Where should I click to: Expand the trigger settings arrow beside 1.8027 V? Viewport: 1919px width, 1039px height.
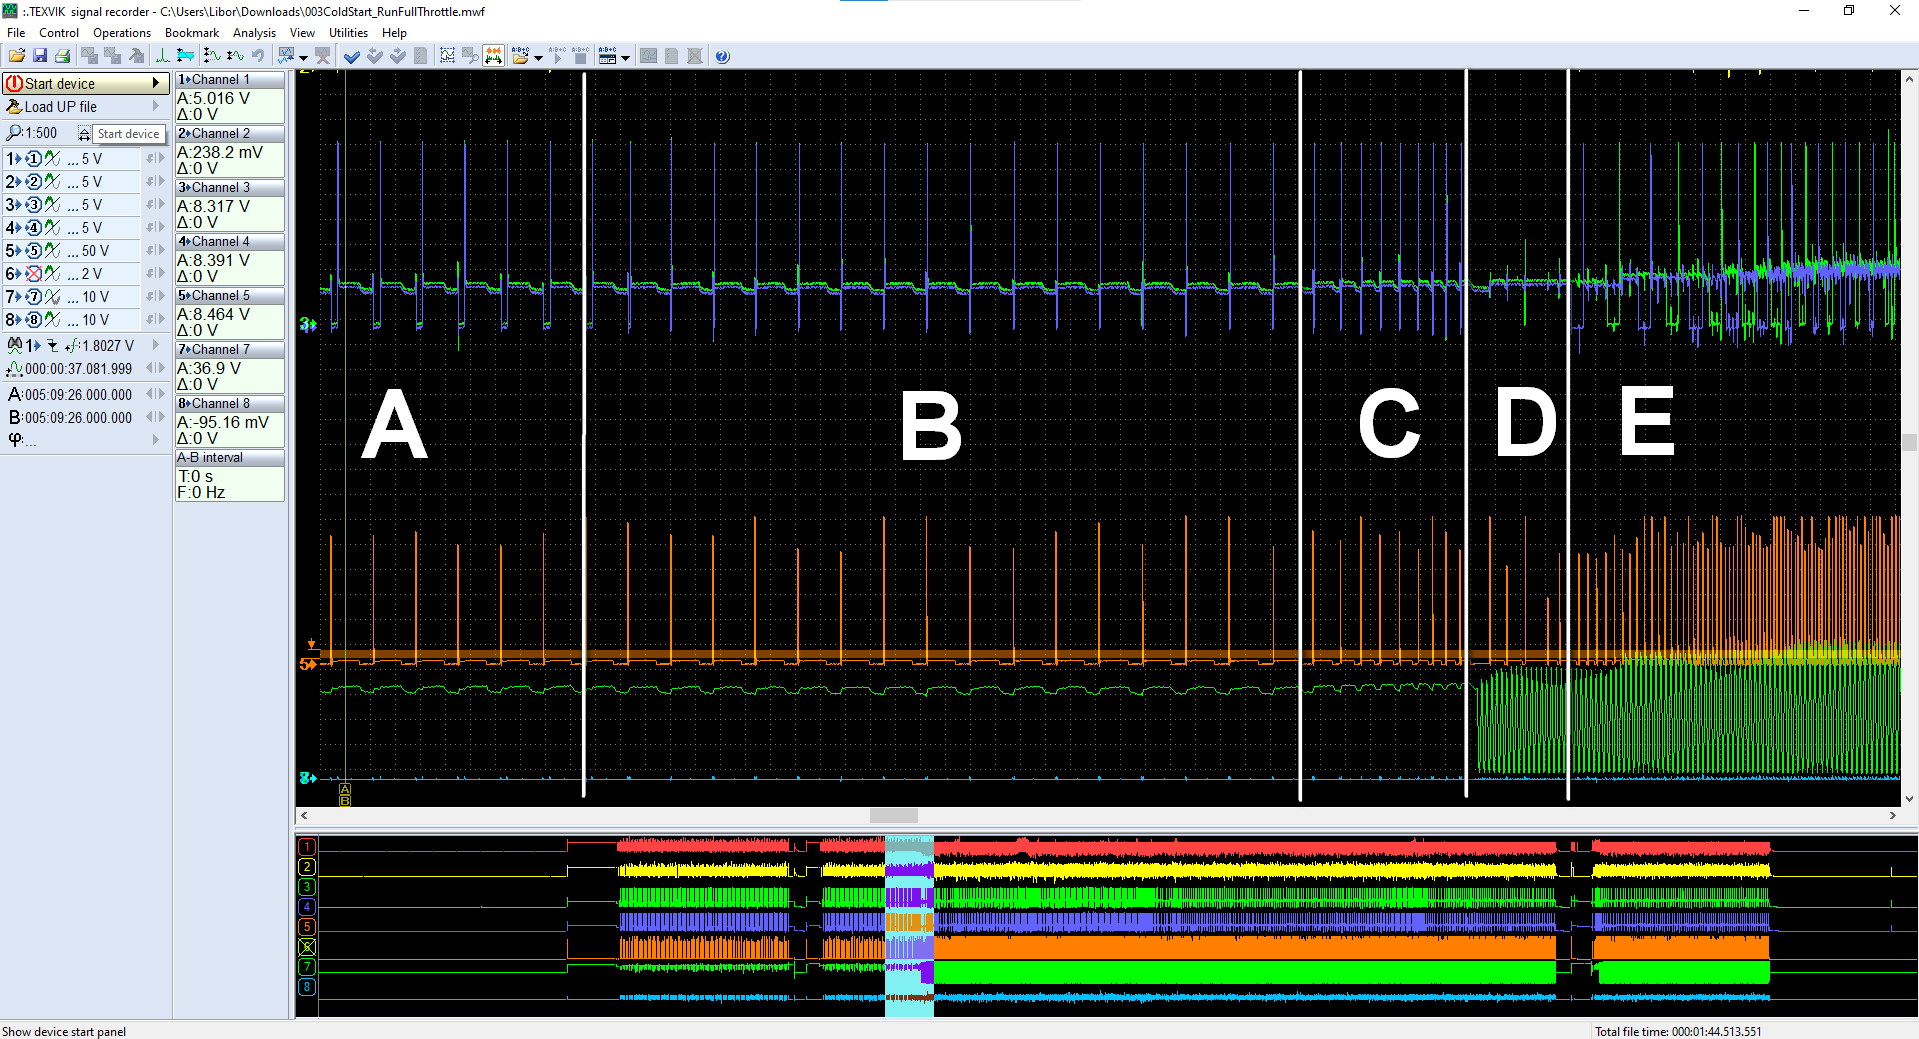156,345
